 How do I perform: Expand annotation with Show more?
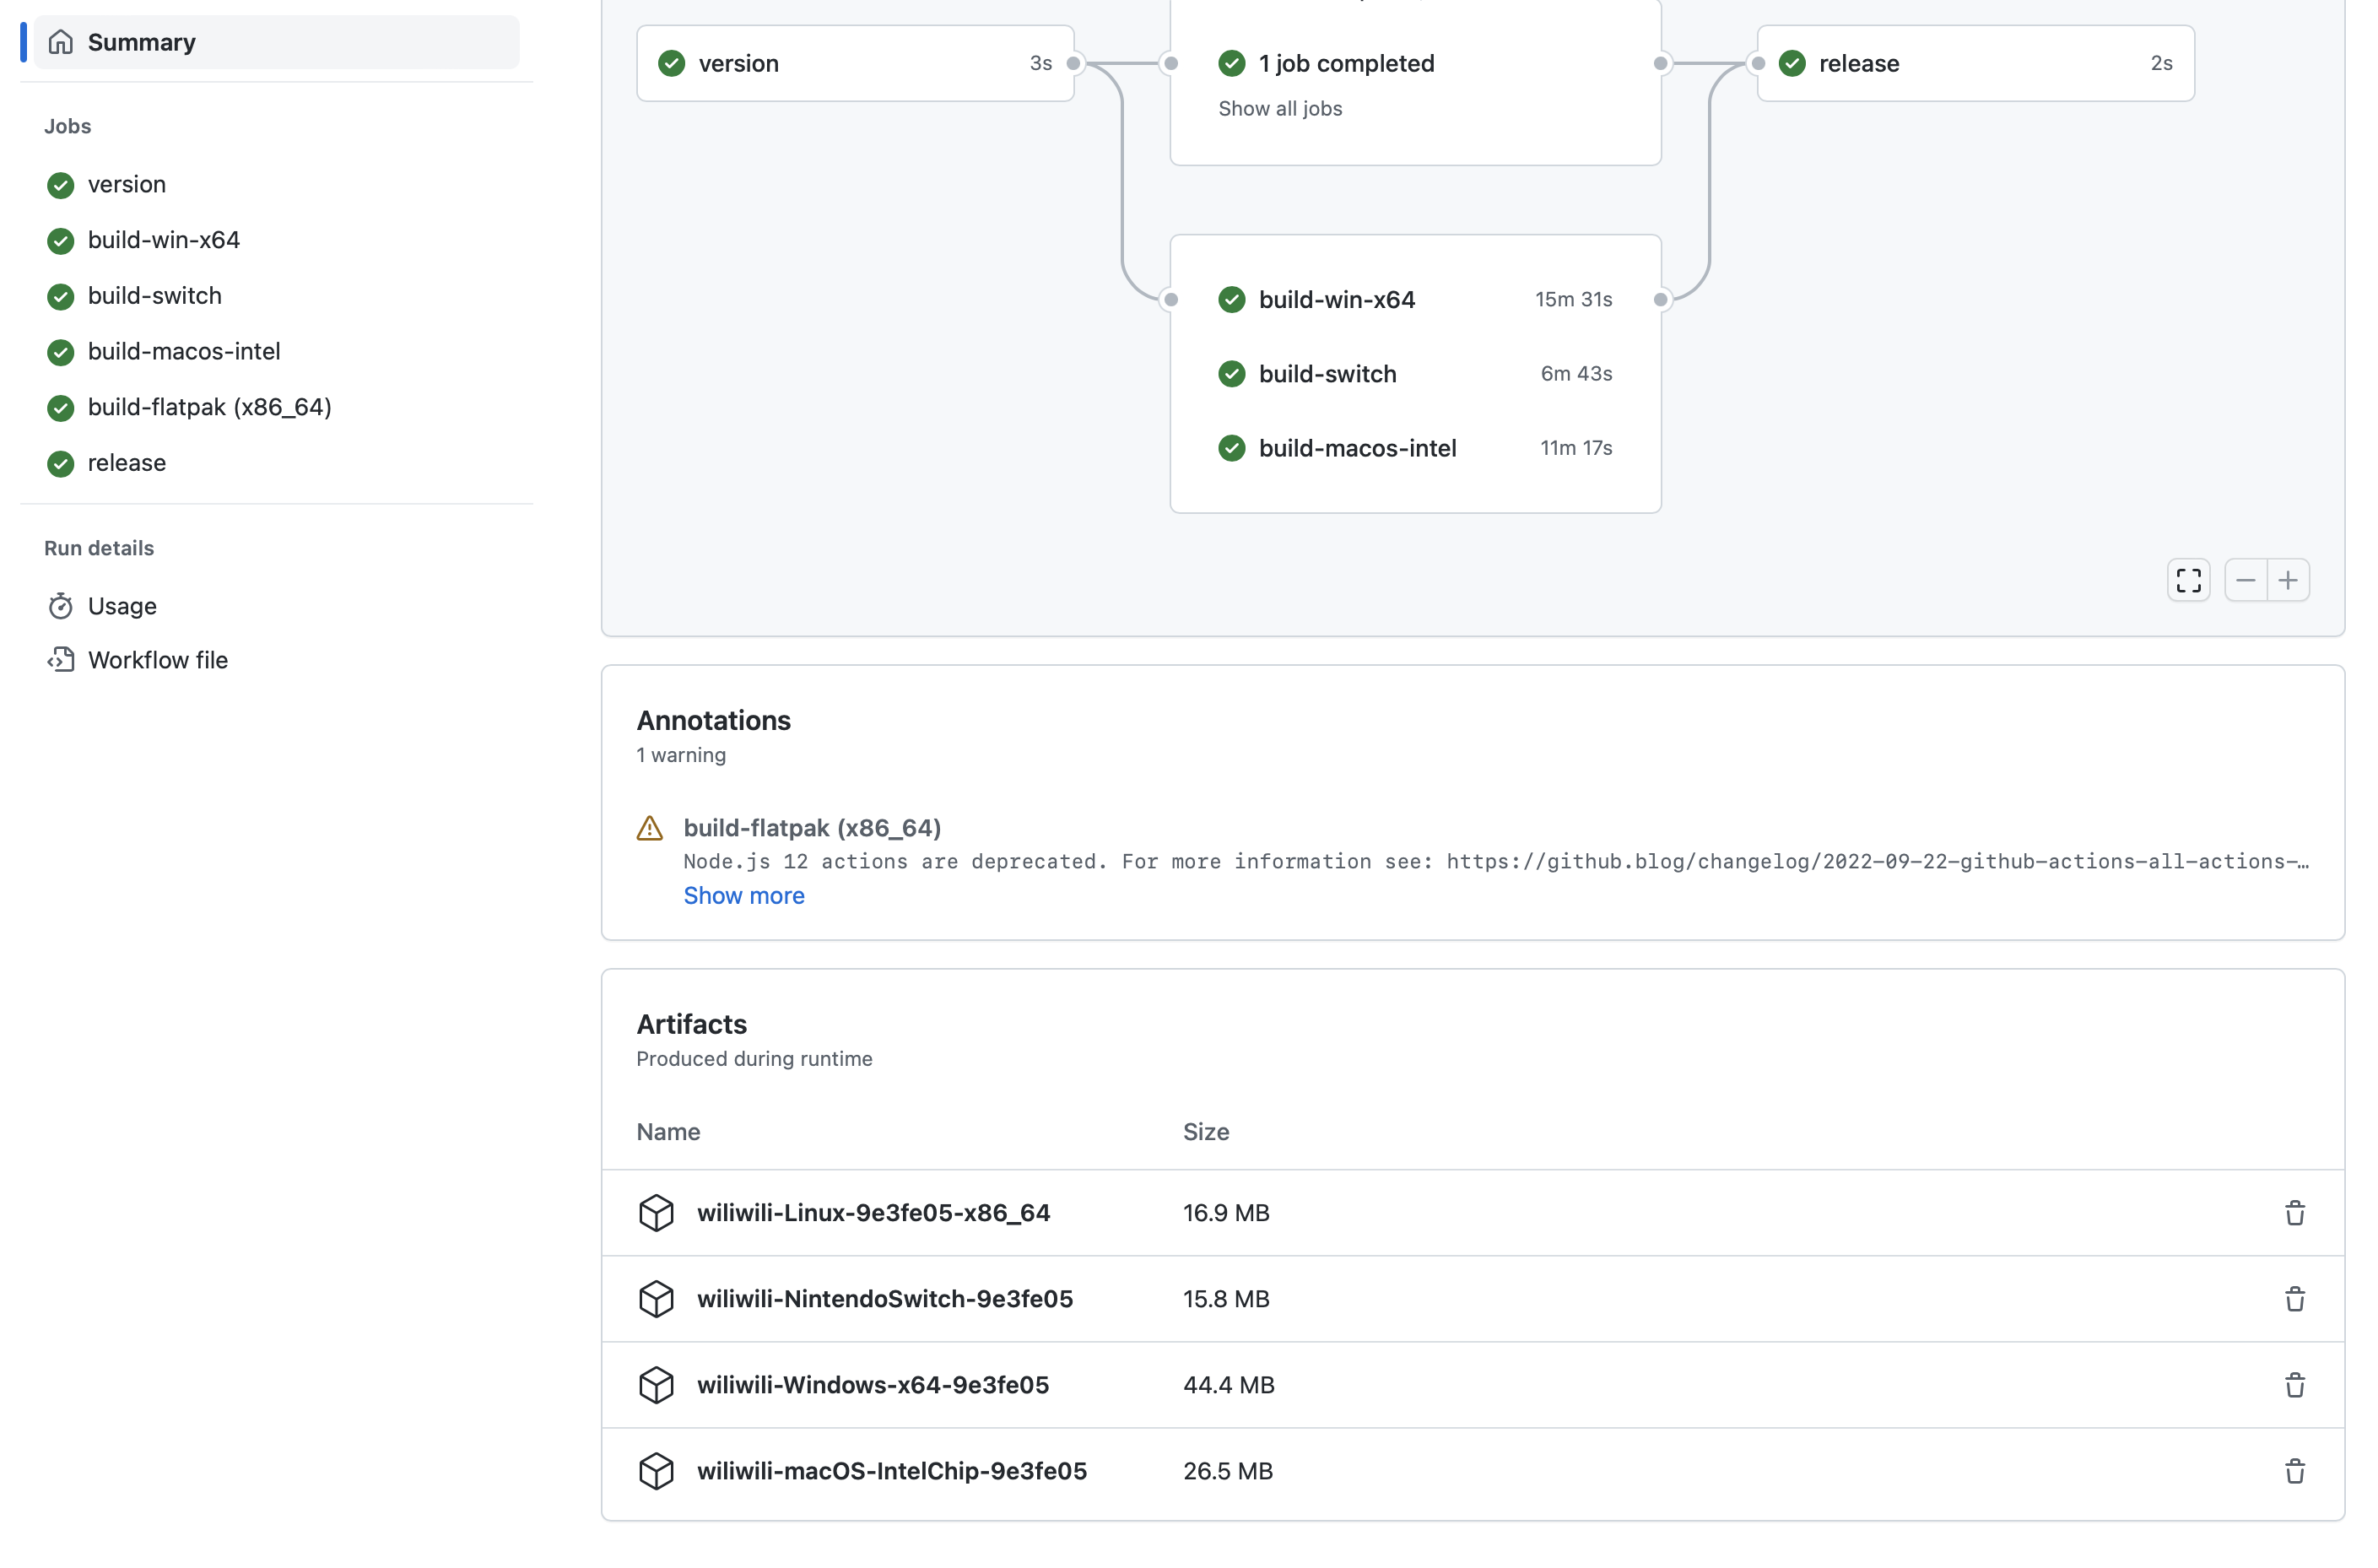[744, 895]
